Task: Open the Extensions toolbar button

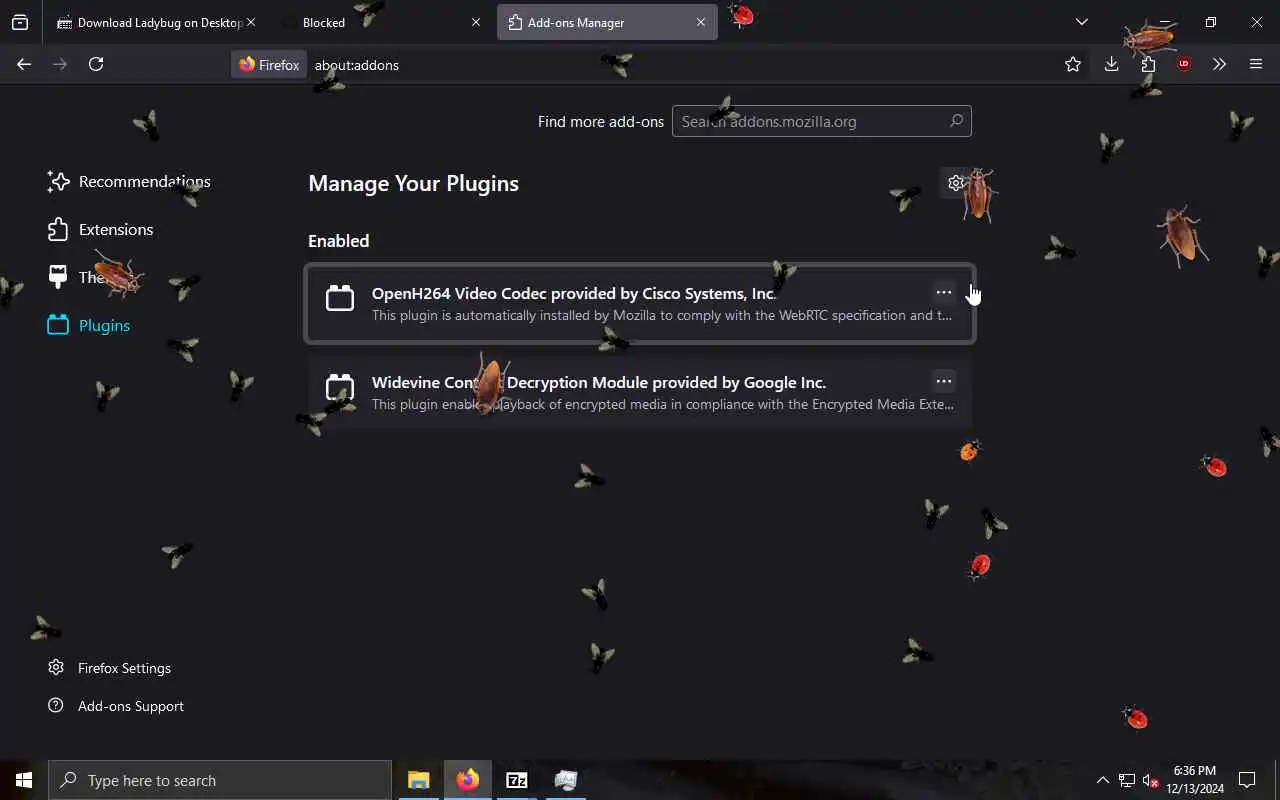Action: (1148, 64)
